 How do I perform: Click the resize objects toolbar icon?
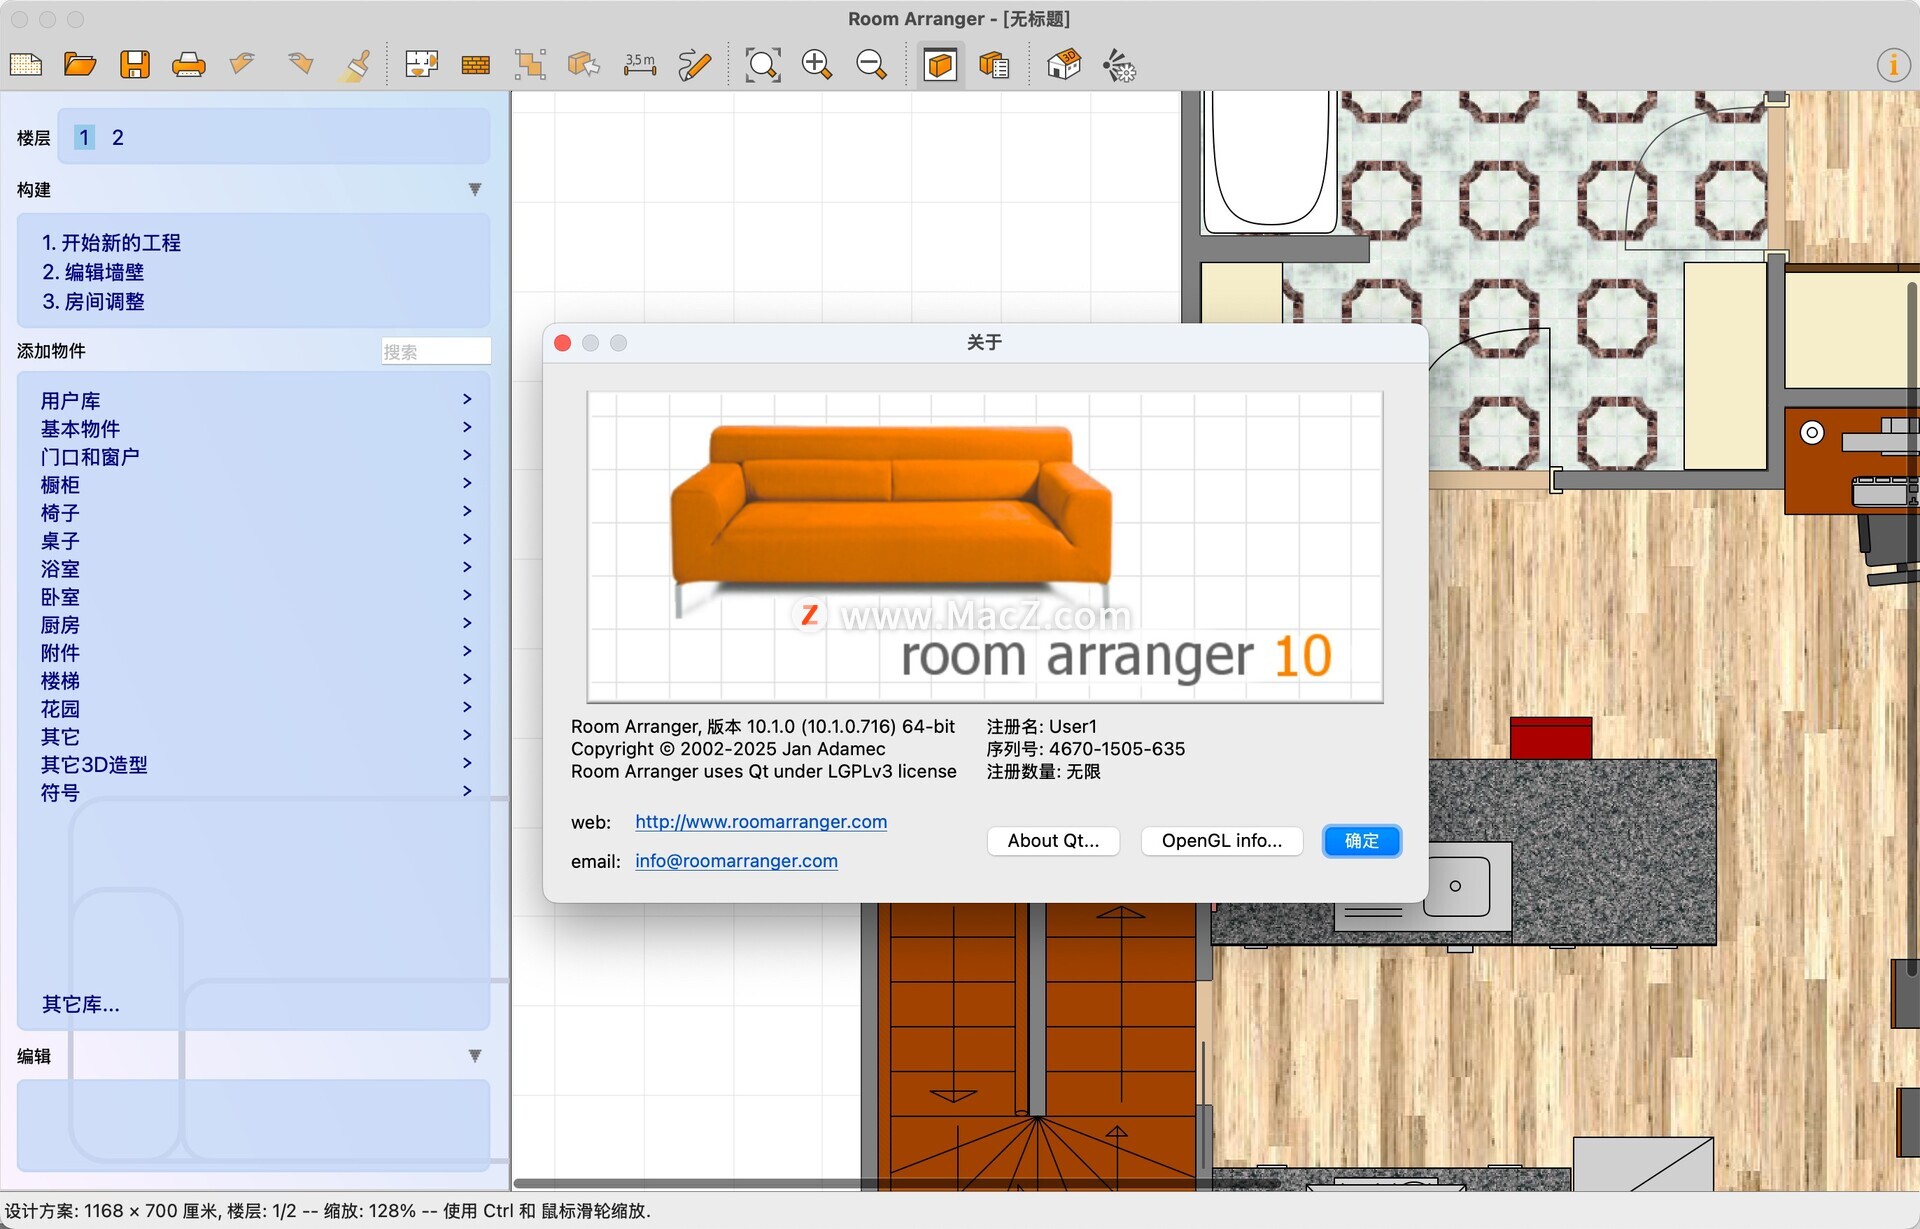tap(530, 65)
